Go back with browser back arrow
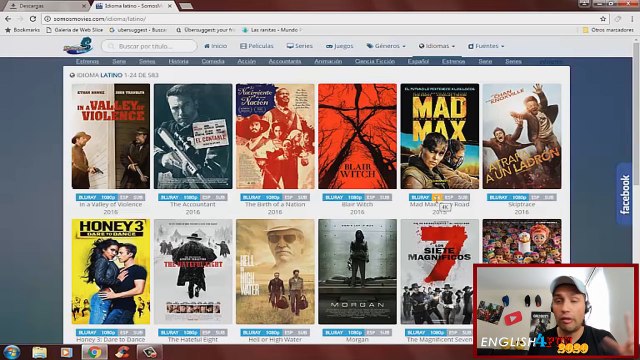Screen dimensions: 640x360 point(8,19)
